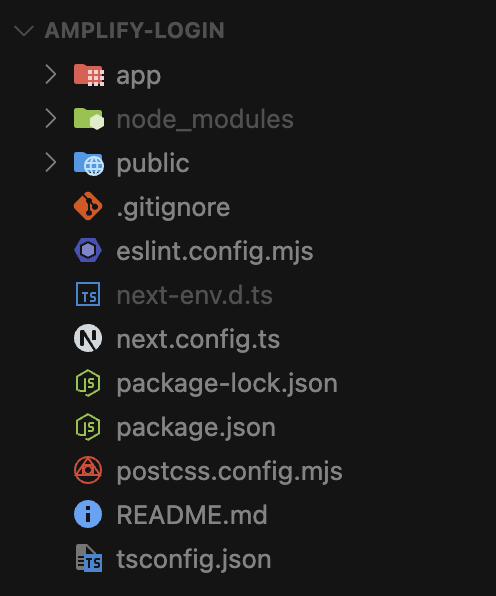Click the red PostCSS icon

click(x=88, y=470)
